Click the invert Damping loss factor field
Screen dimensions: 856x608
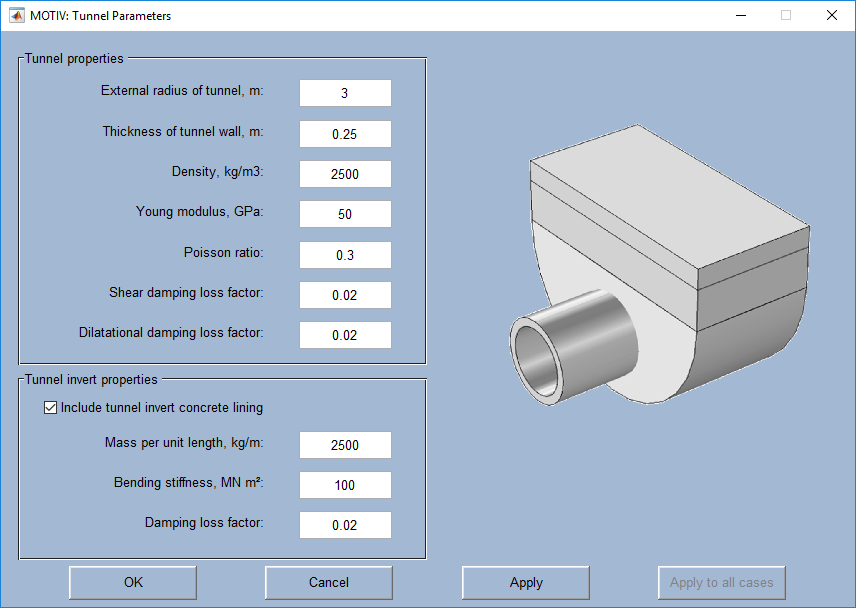(345, 525)
